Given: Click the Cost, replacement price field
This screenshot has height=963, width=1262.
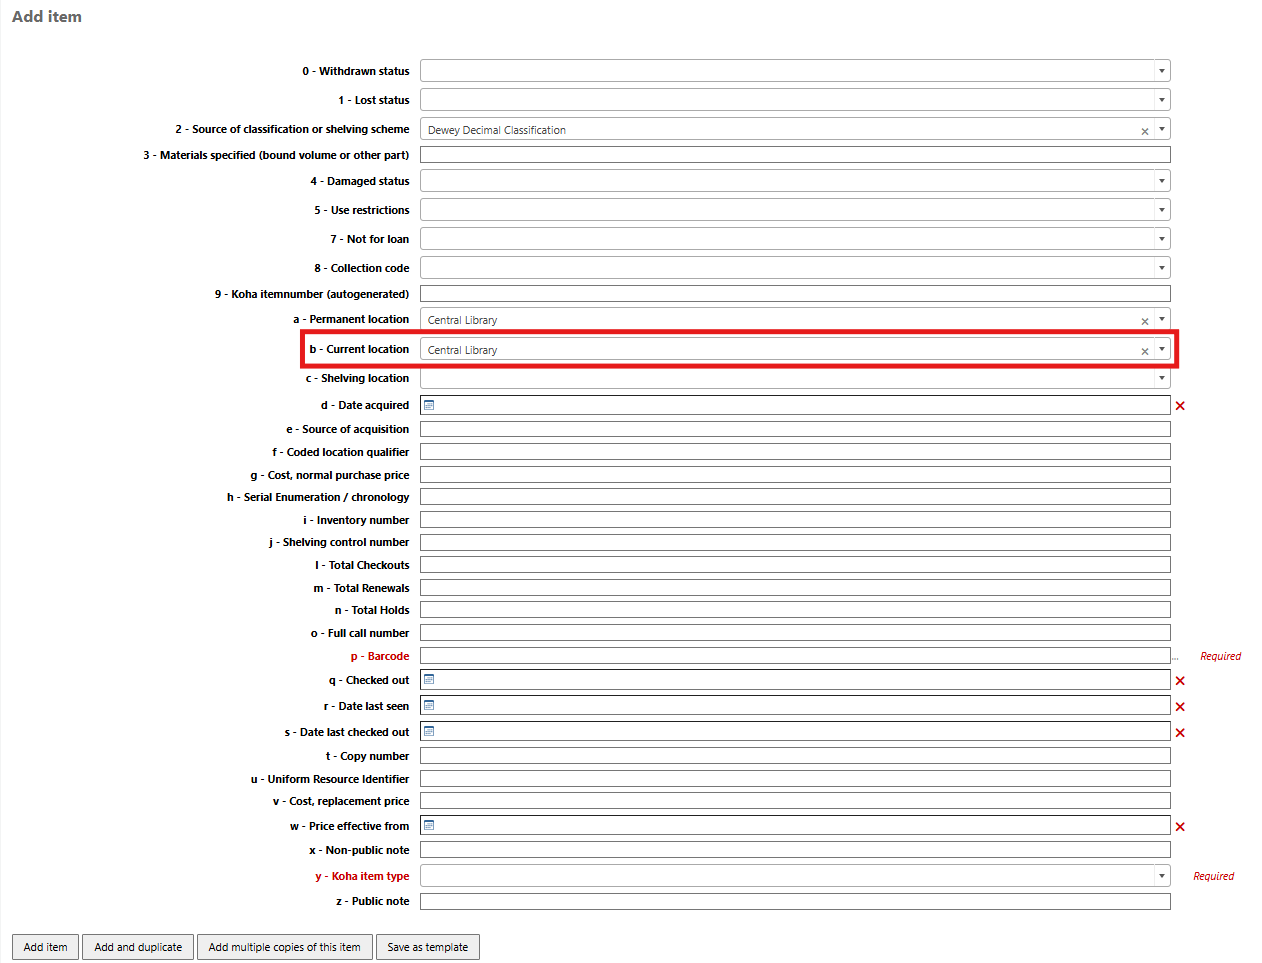Looking at the screenshot, I should [x=795, y=801].
